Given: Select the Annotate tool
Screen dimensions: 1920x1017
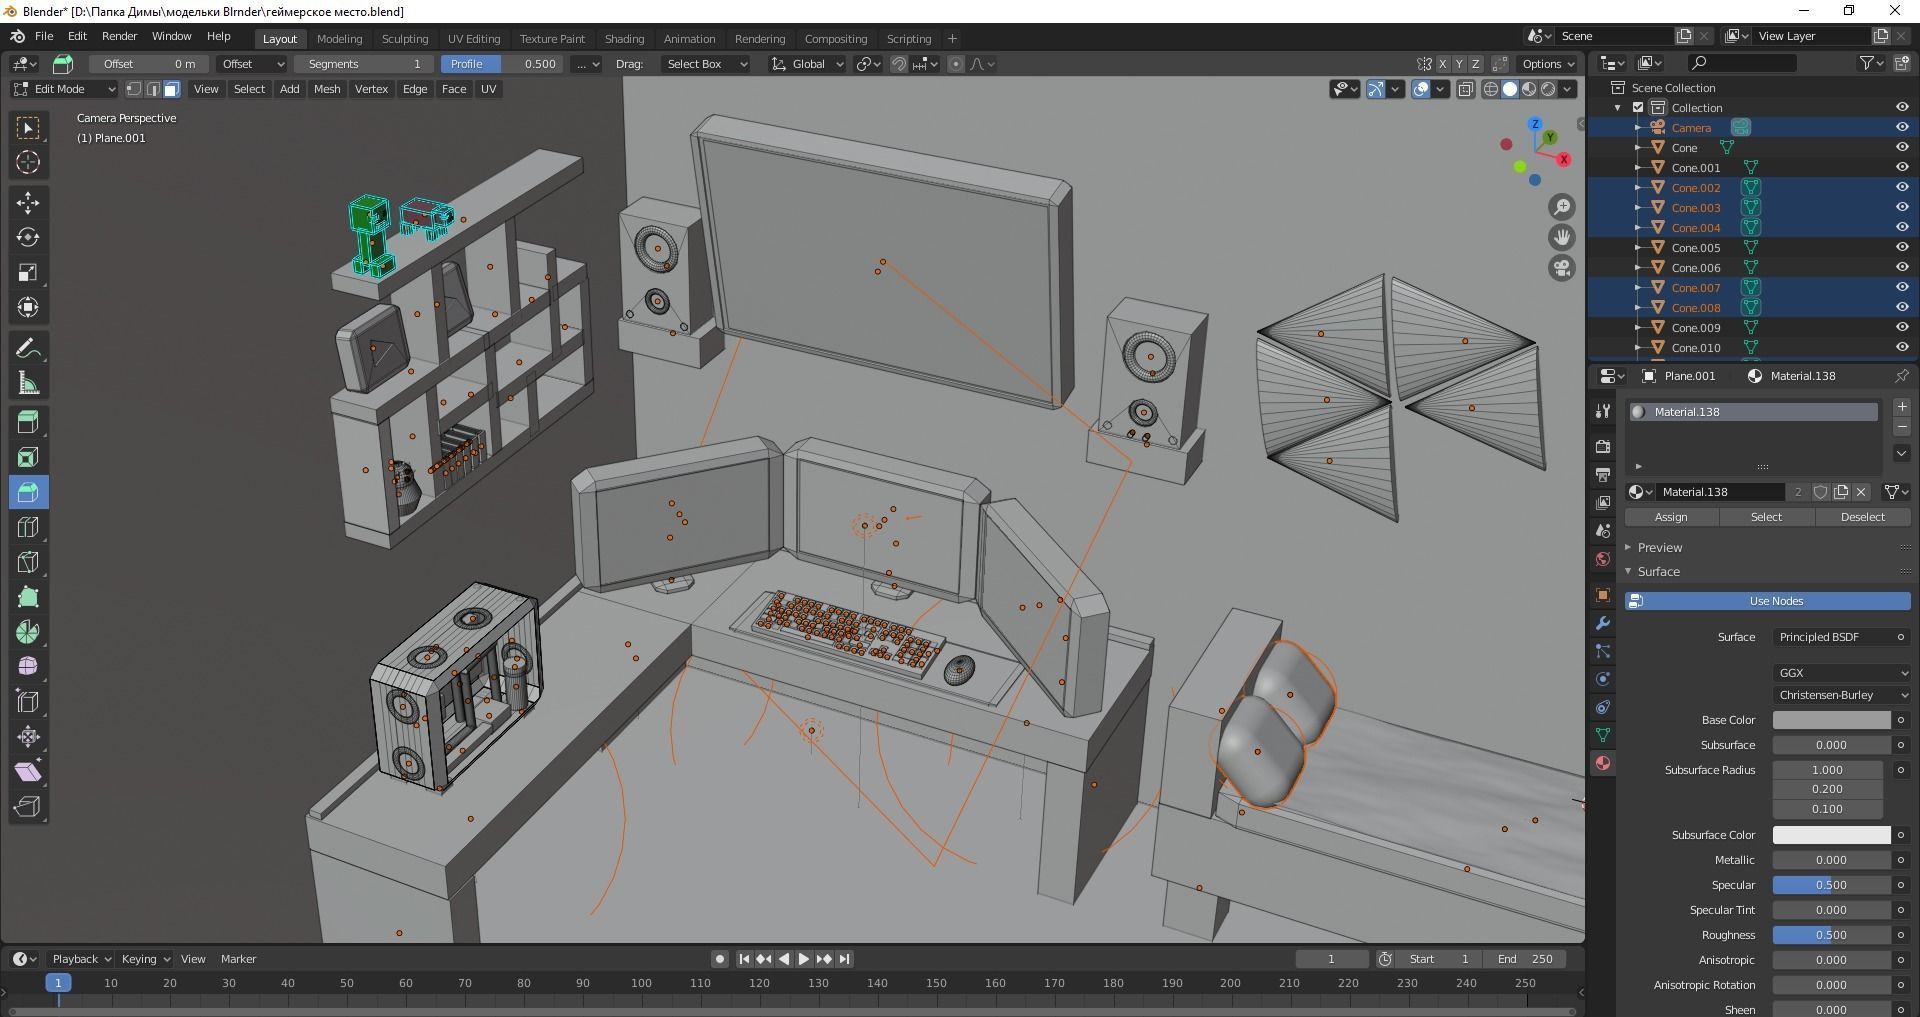Looking at the screenshot, I should click(28, 348).
